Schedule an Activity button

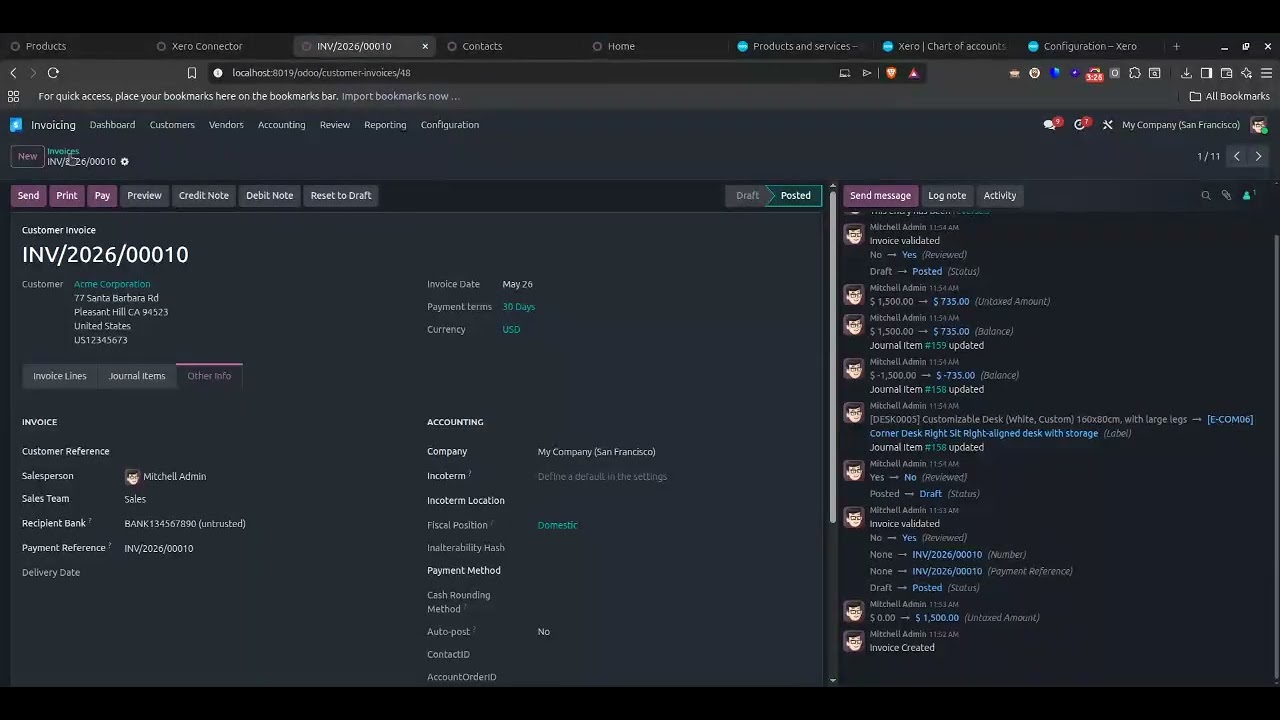pyautogui.click(x=1000, y=196)
